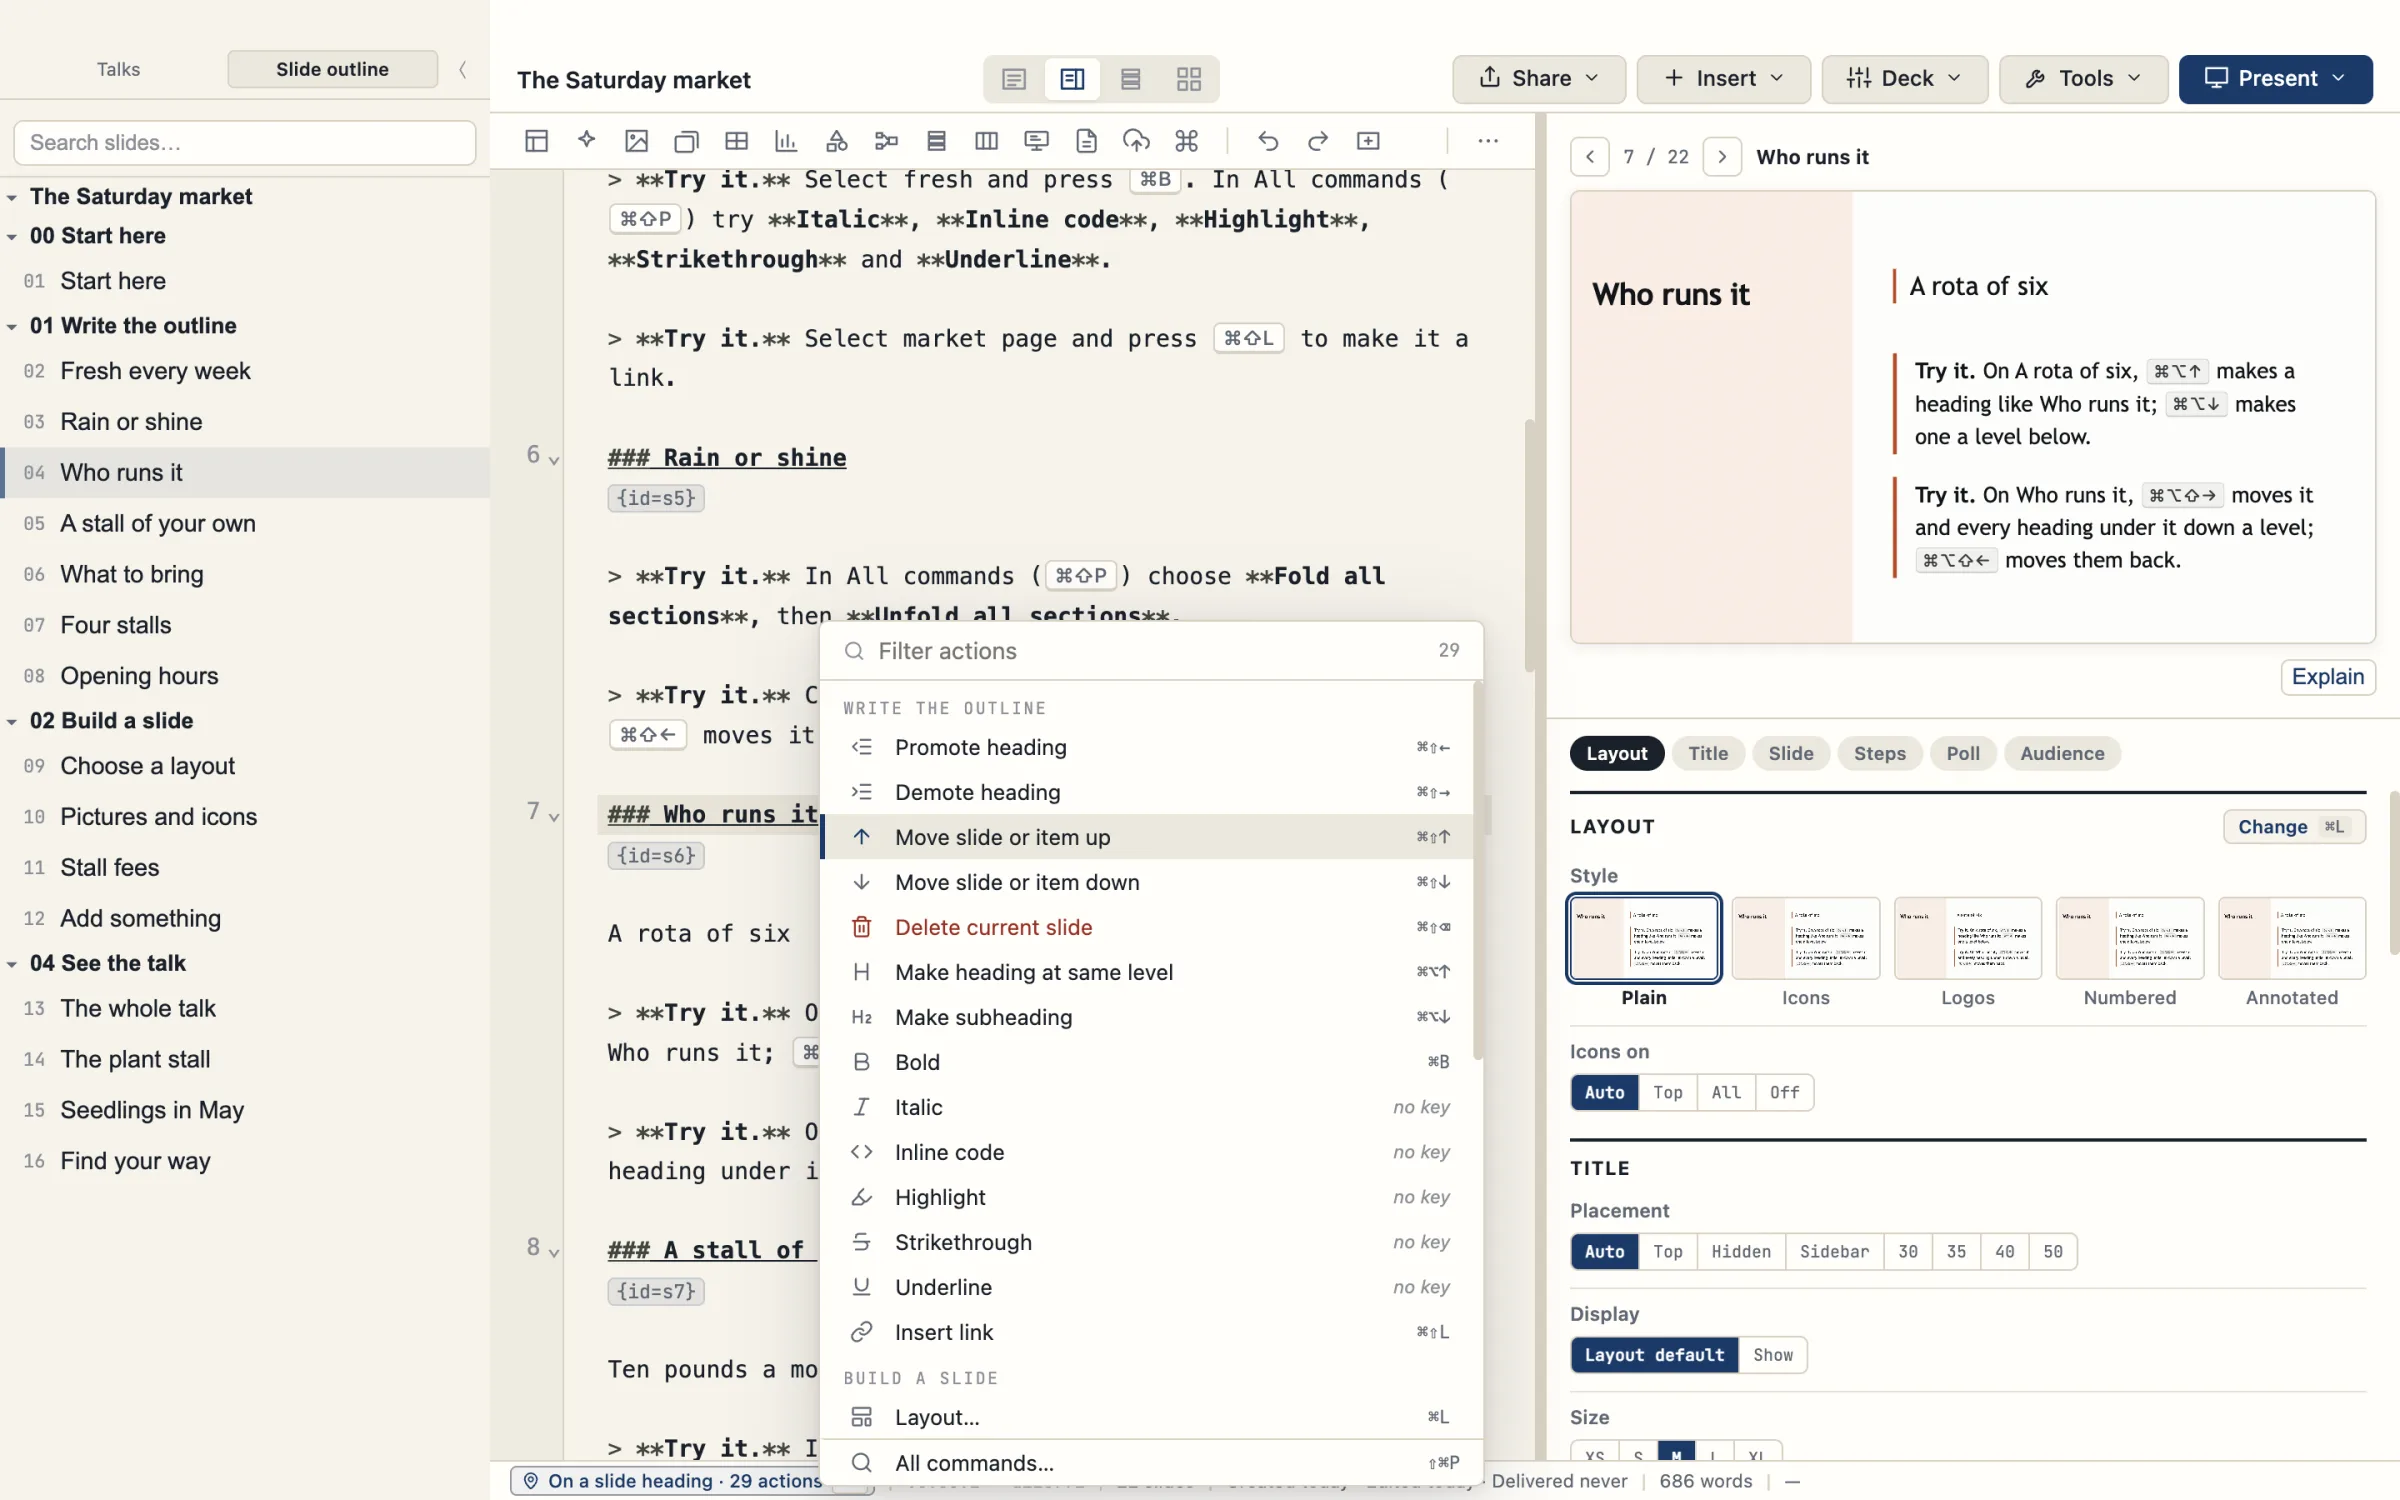
Task: Select the Slide outline sidebar tab
Action: coord(332,69)
